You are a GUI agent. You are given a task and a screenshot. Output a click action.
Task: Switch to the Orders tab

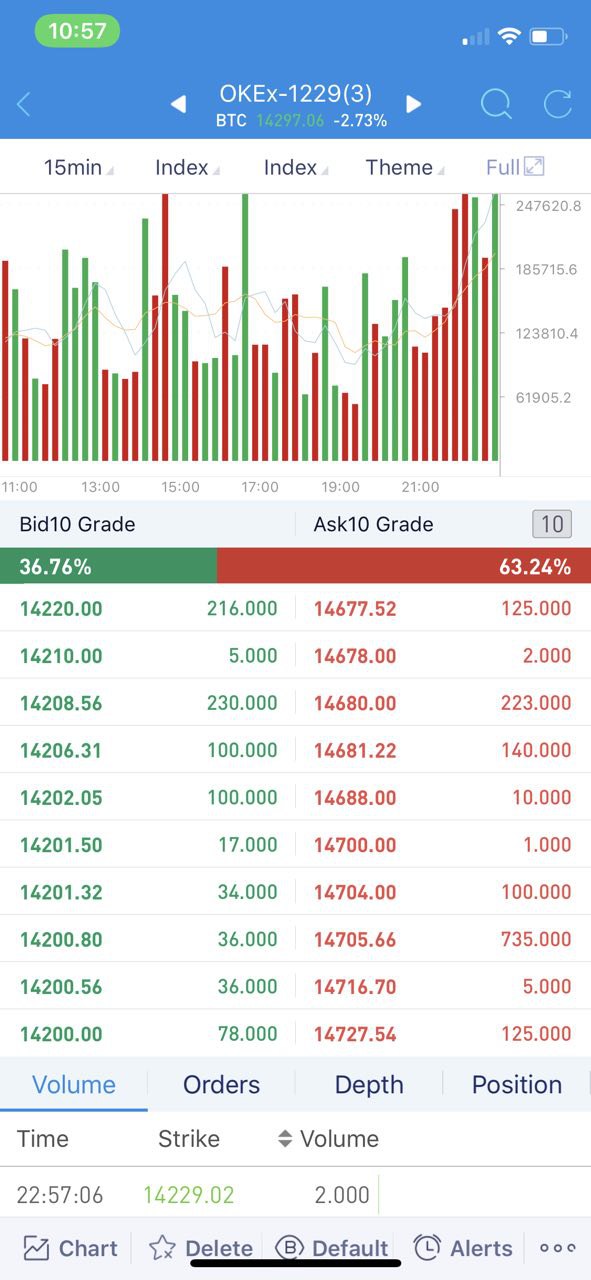point(221,1084)
